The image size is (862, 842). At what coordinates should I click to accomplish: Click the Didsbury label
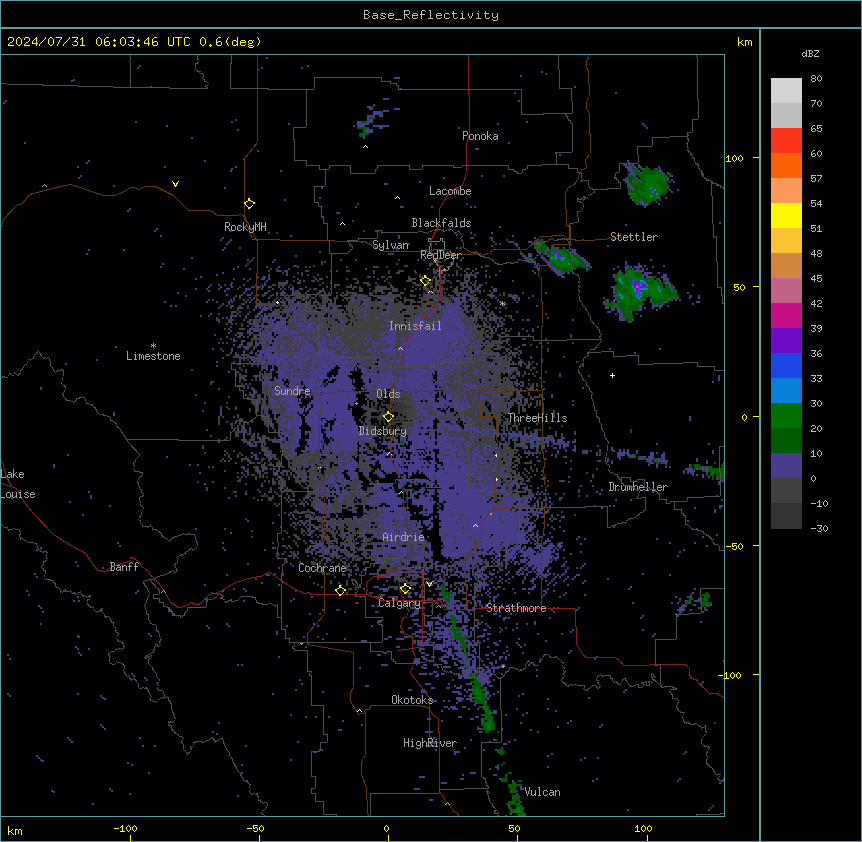[x=383, y=431]
